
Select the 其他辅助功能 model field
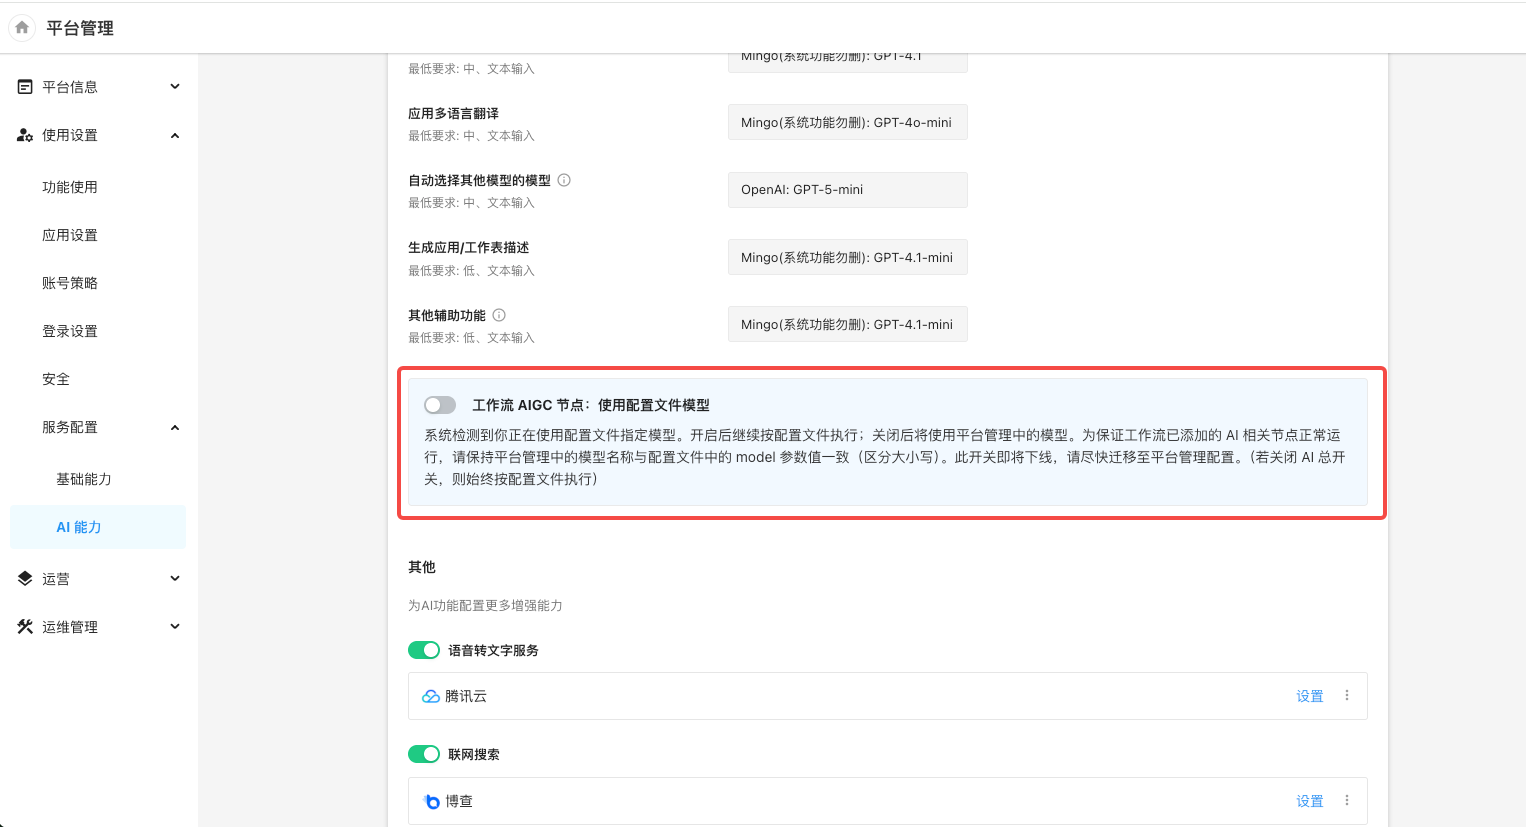(847, 324)
